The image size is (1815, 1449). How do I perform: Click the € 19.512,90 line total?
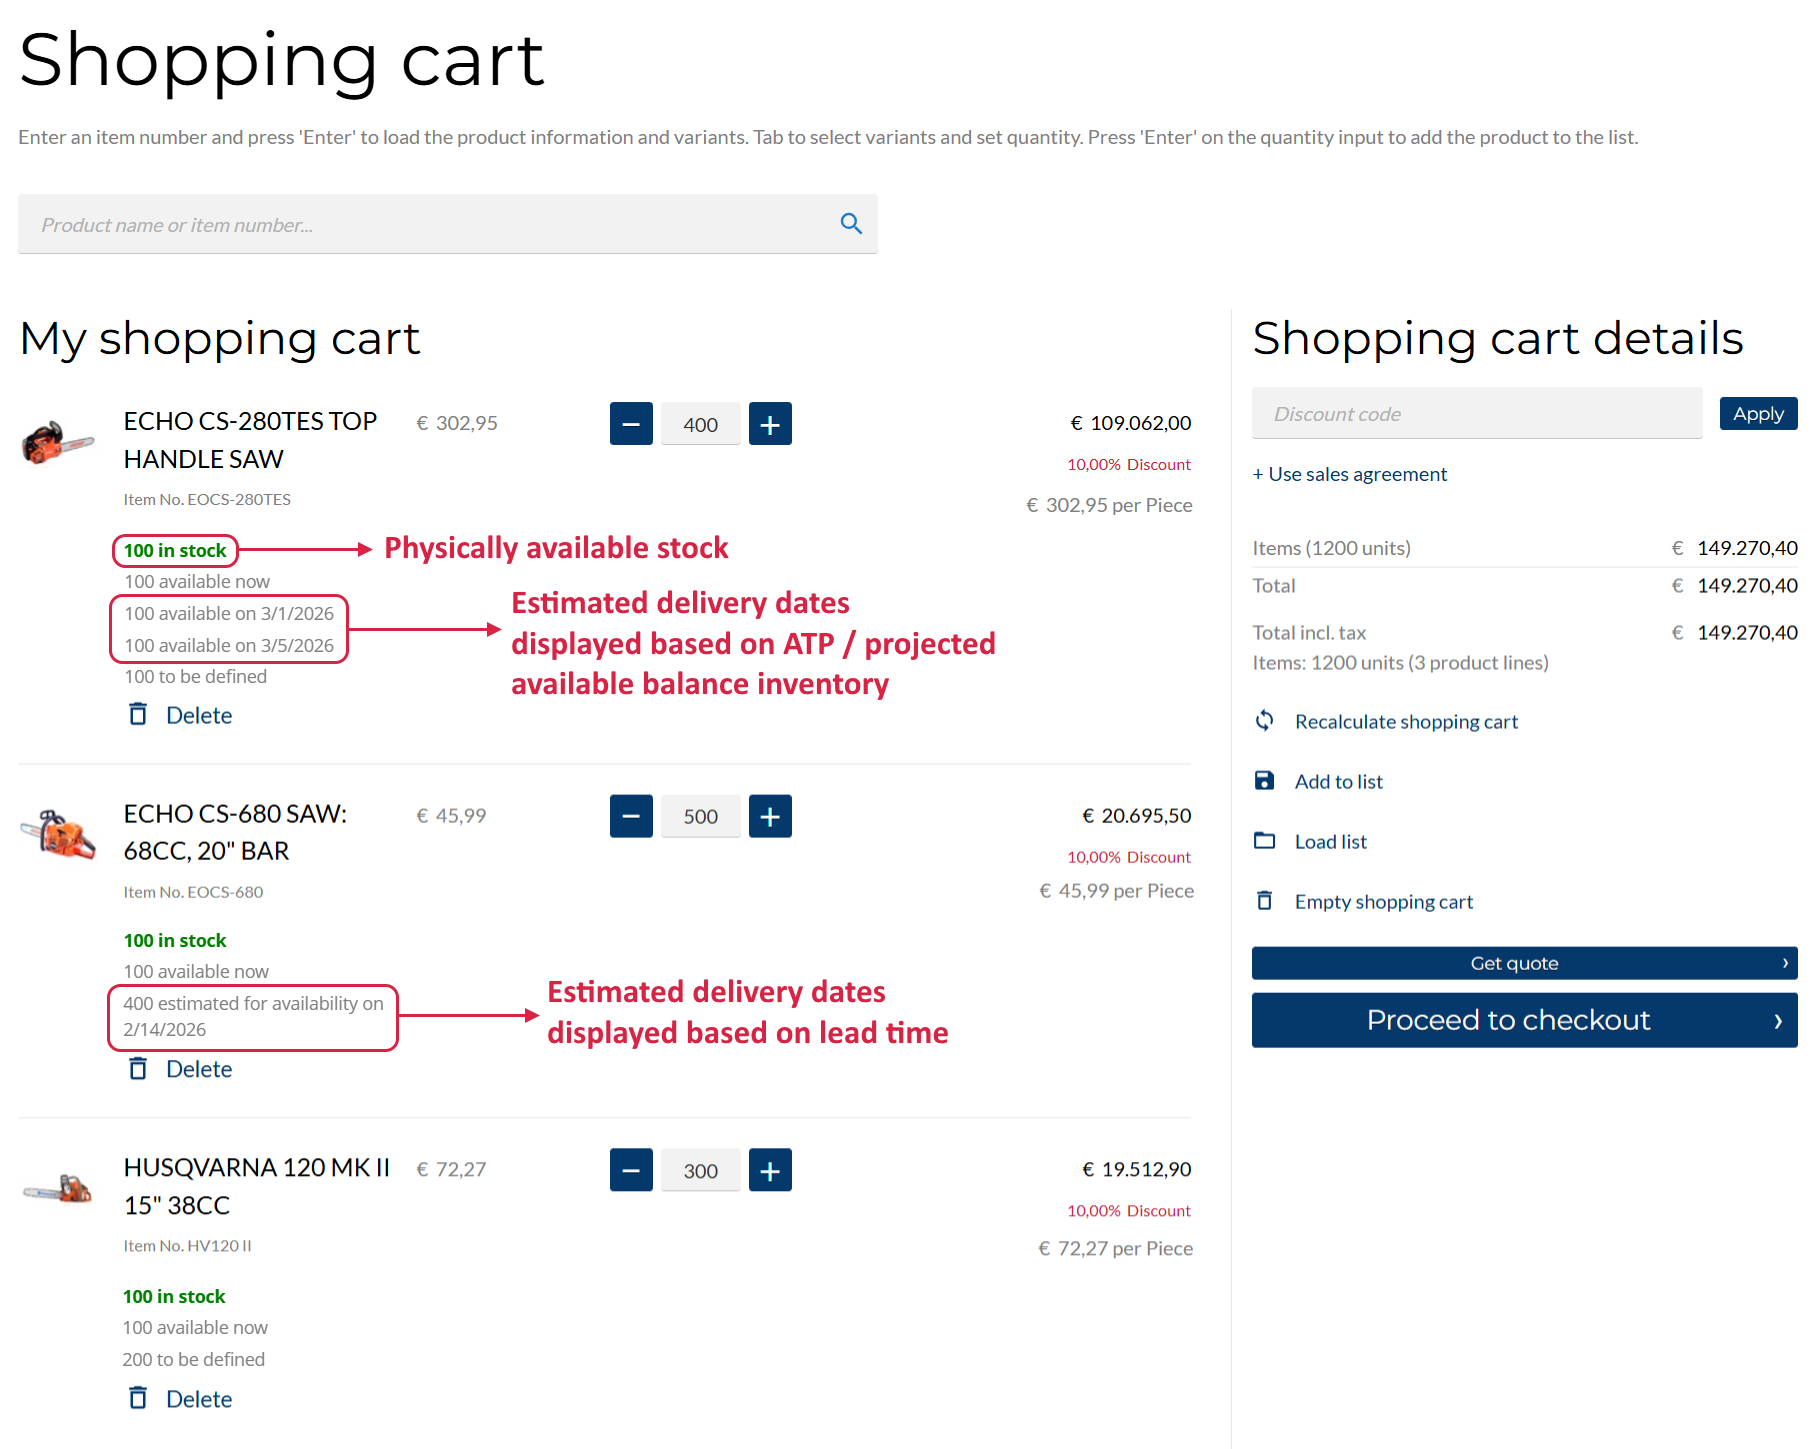1137,1169
